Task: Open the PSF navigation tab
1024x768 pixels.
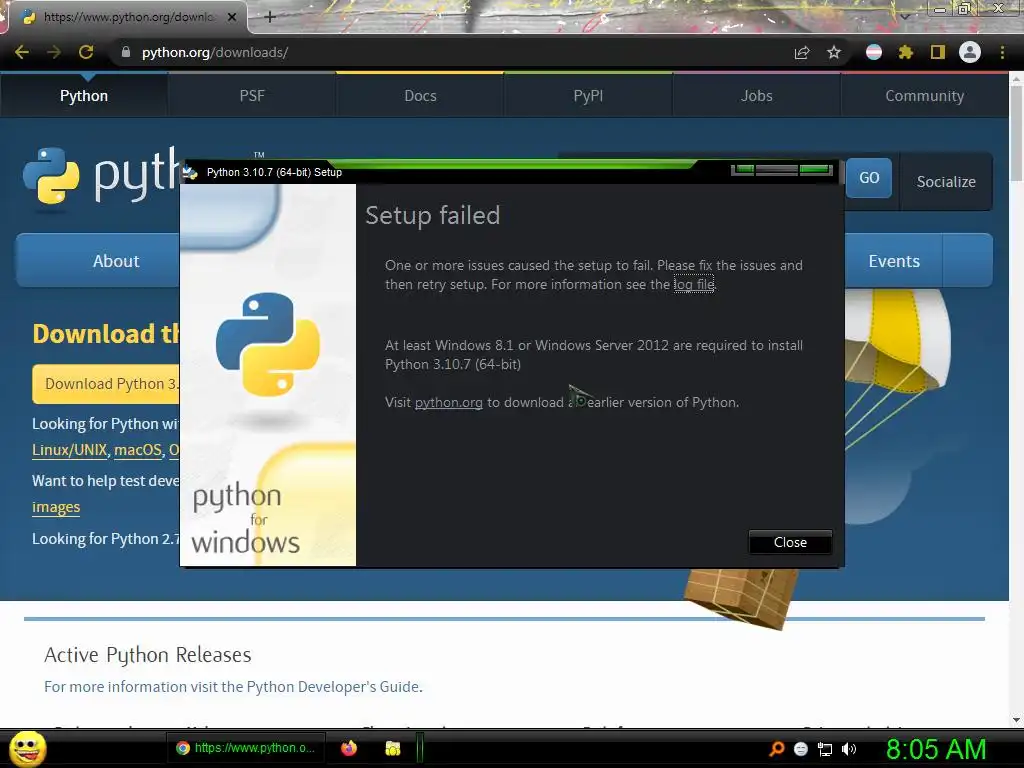Action: (252, 95)
